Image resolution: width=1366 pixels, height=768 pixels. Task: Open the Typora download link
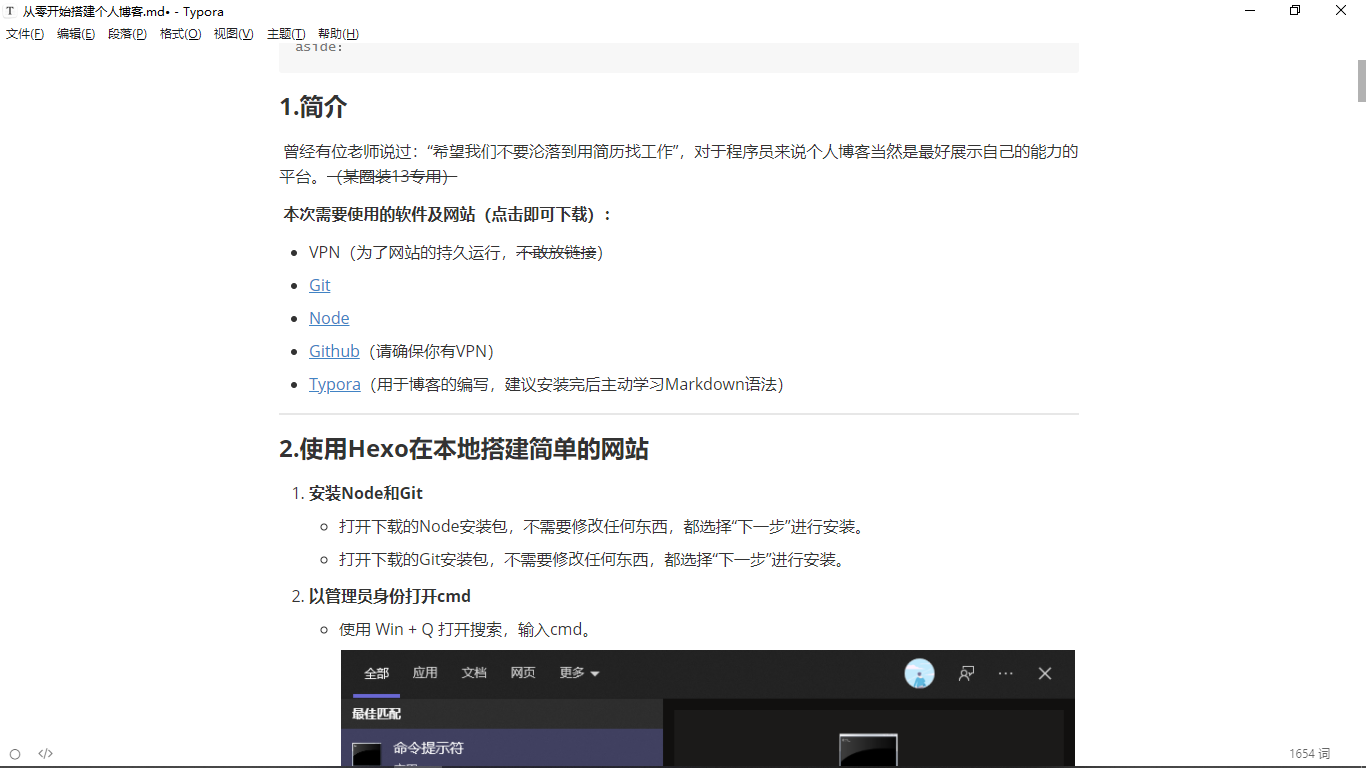coord(335,384)
